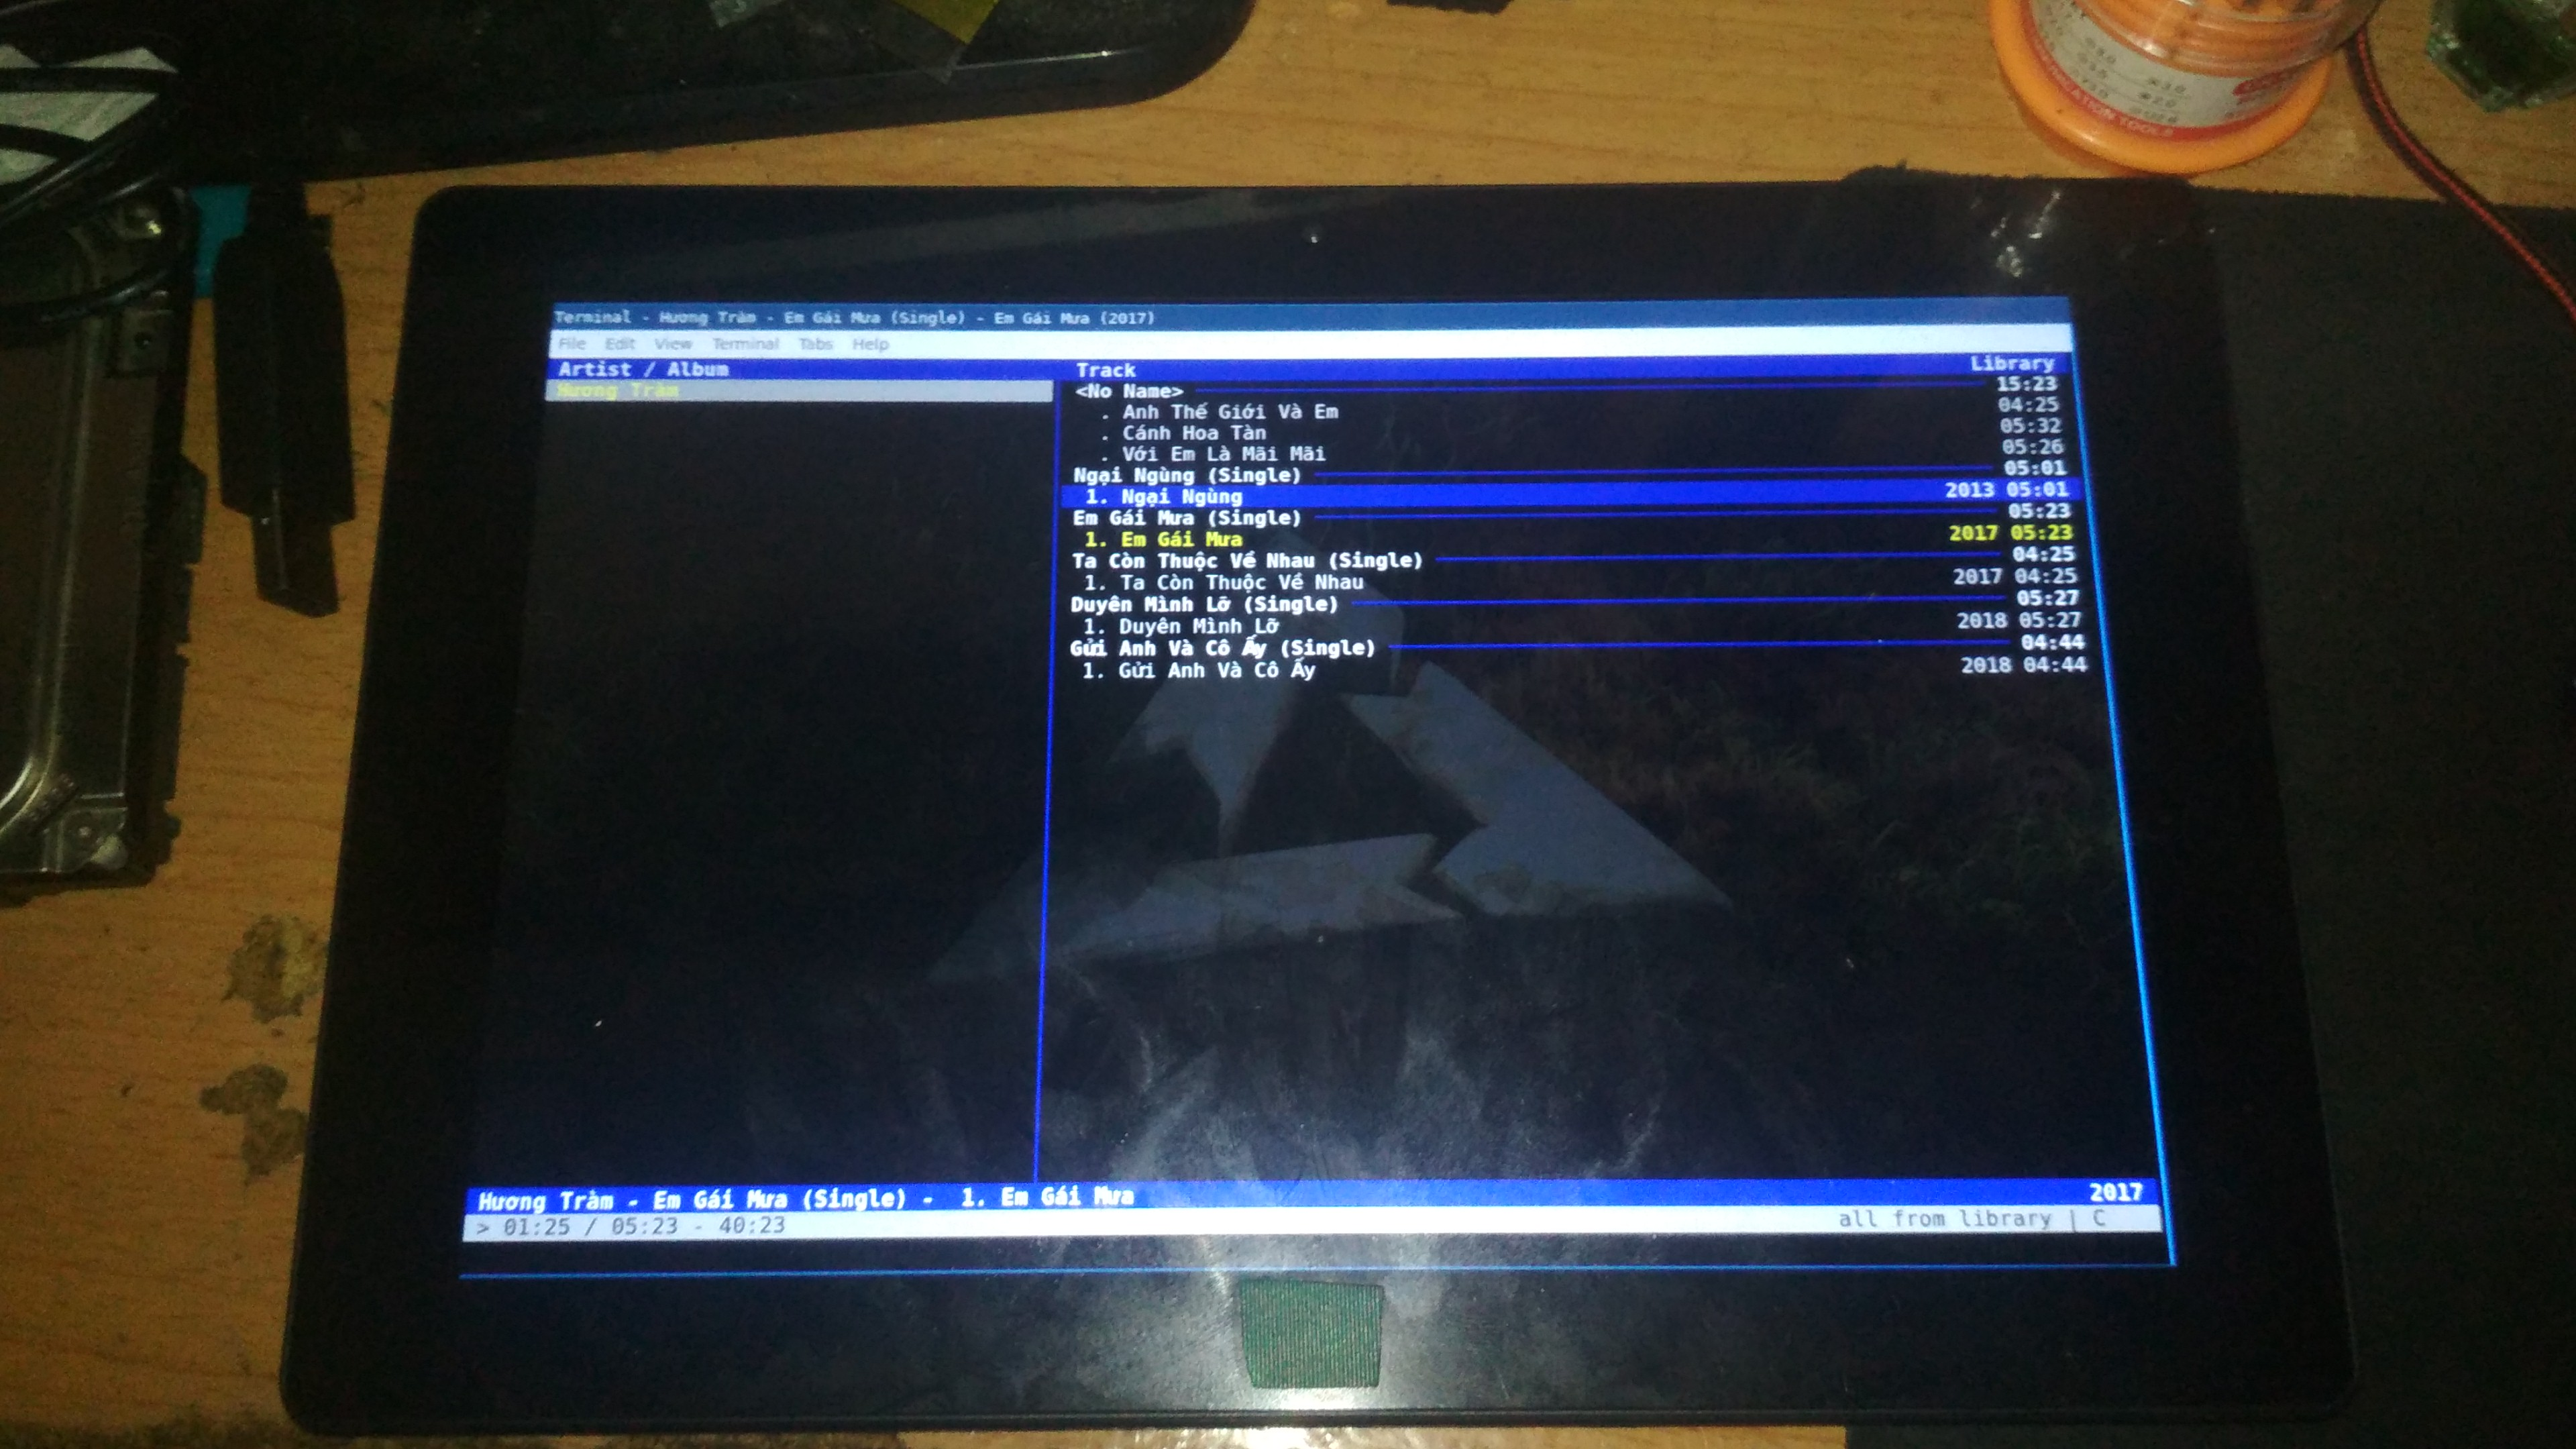Collapse the Em Gái Mưa (Single) album group

pyautogui.click(x=1185, y=518)
